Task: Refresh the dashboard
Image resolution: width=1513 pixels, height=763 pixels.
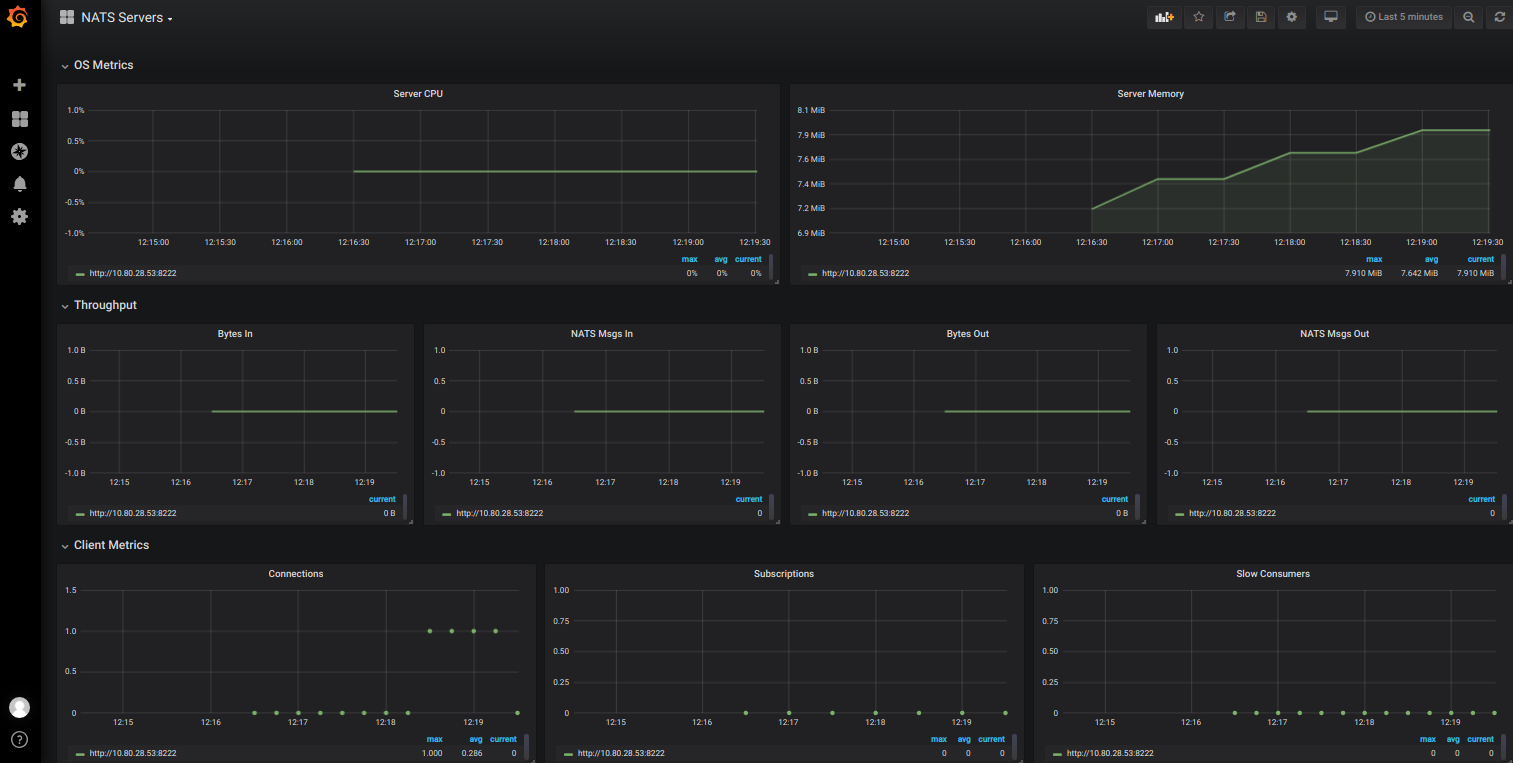Action: pyautogui.click(x=1498, y=17)
